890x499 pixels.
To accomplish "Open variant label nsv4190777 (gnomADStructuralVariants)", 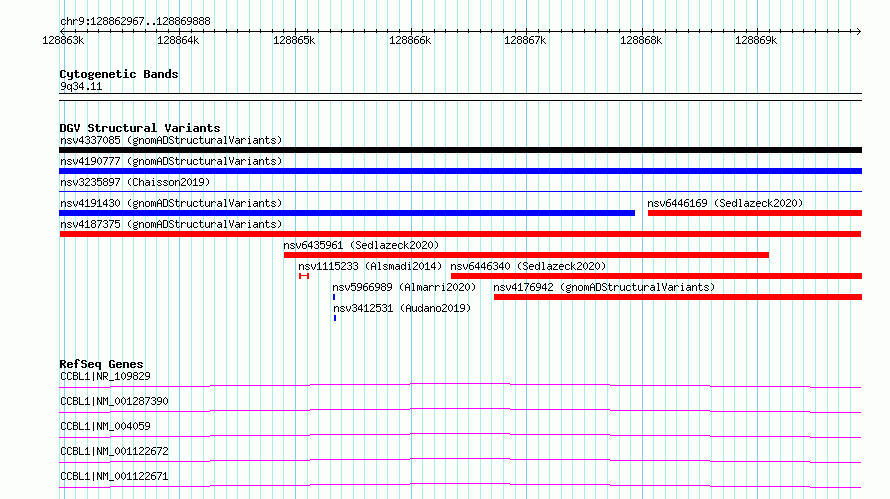I will [x=171, y=161].
